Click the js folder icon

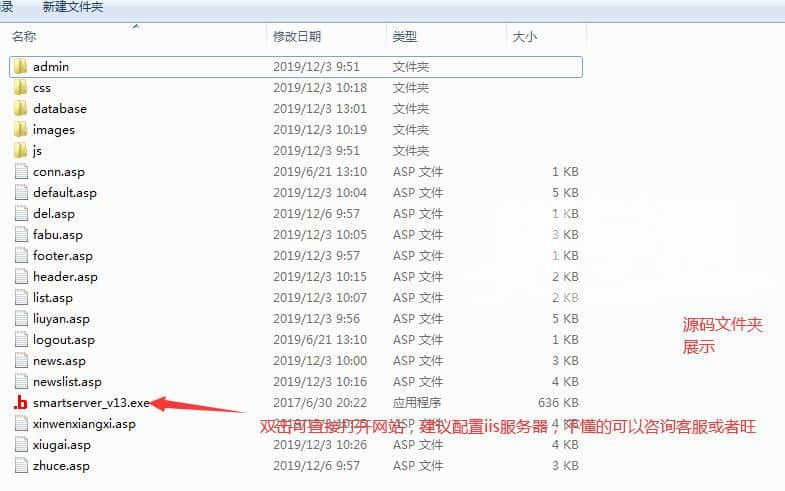21,150
